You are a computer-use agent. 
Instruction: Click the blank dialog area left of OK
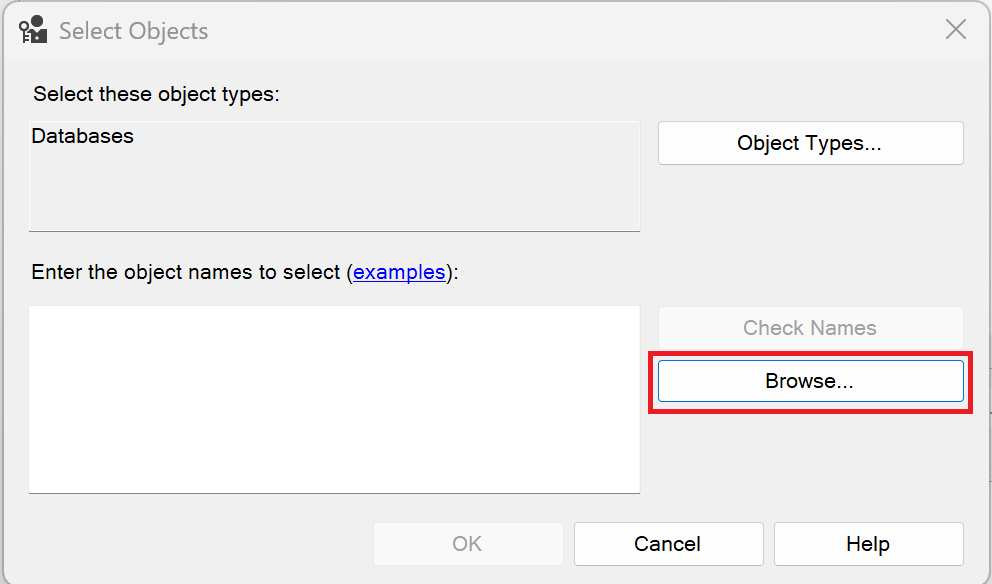[x=200, y=544]
